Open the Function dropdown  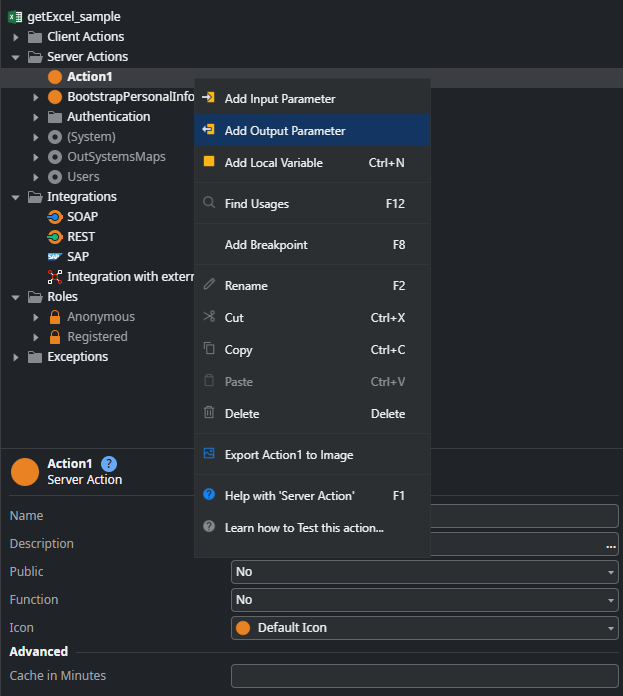tap(425, 600)
